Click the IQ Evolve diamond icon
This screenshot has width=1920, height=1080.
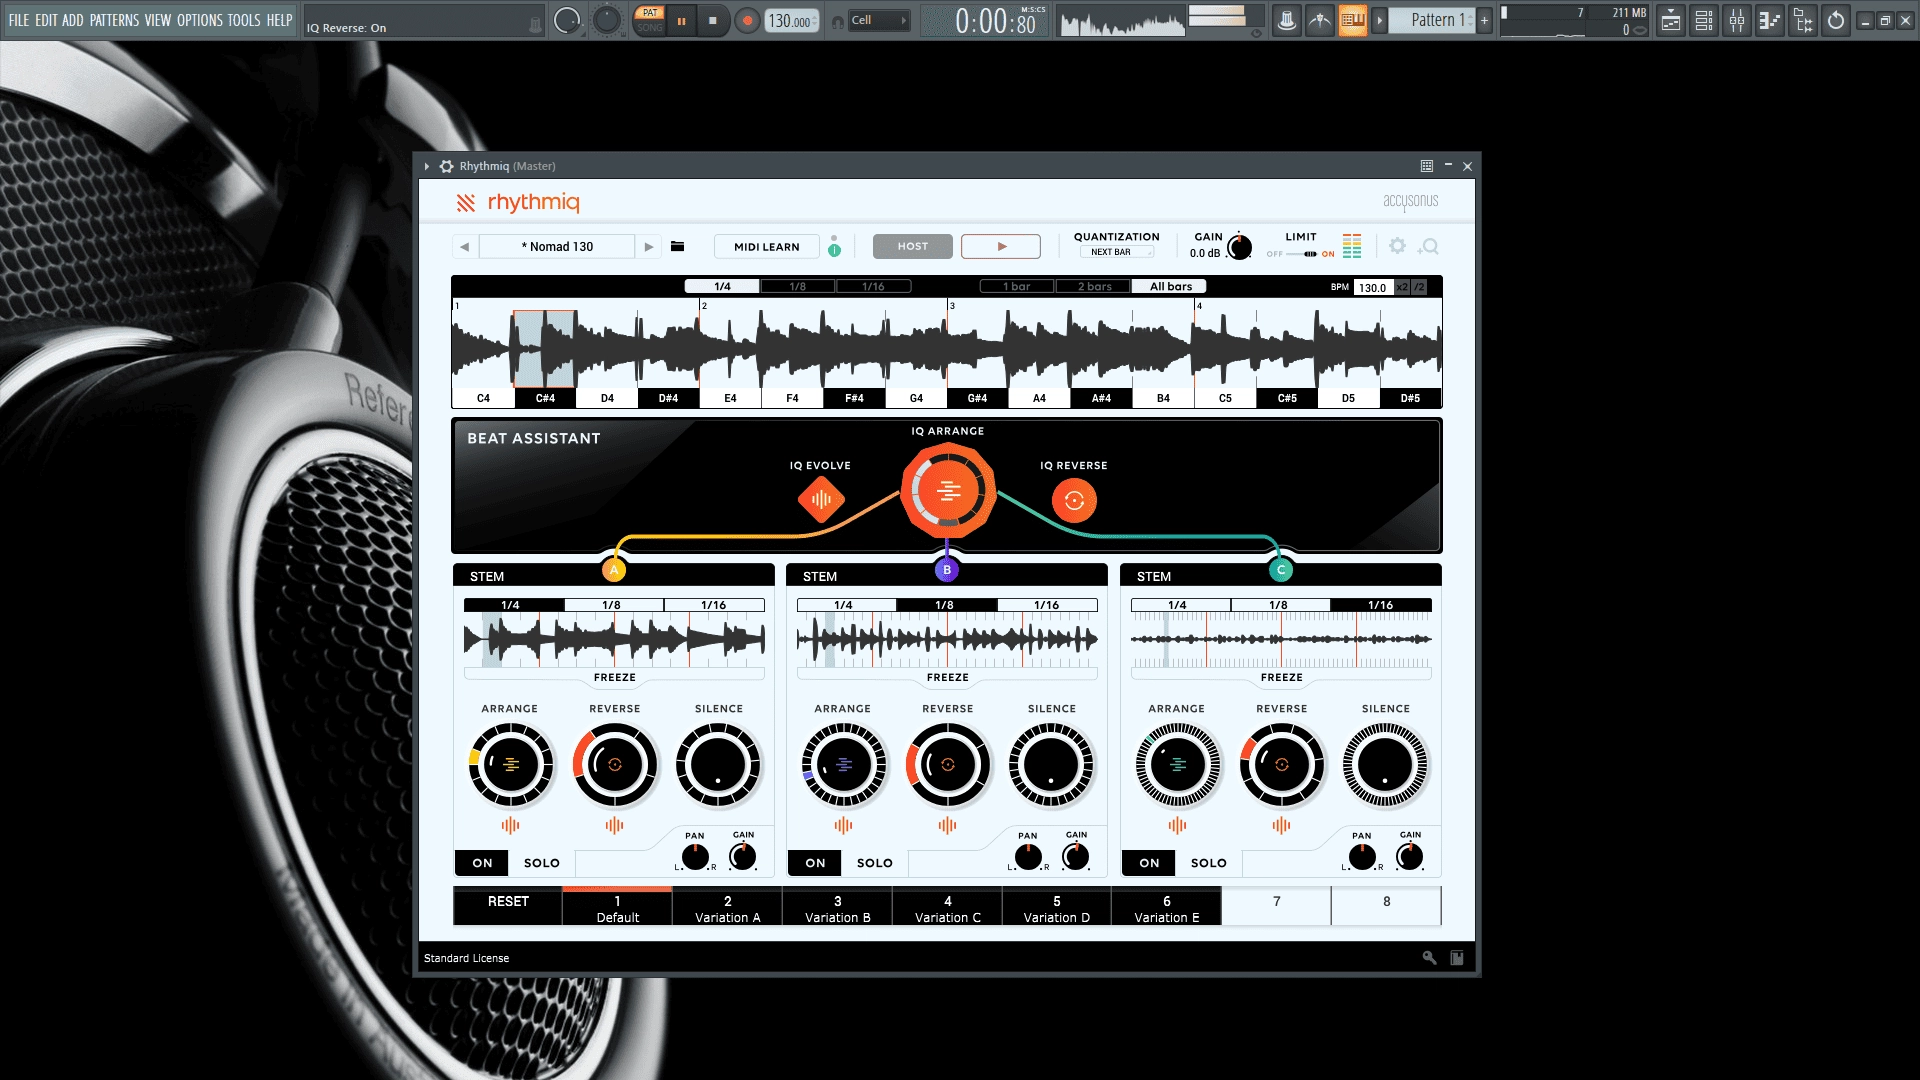click(x=821, y=499)
